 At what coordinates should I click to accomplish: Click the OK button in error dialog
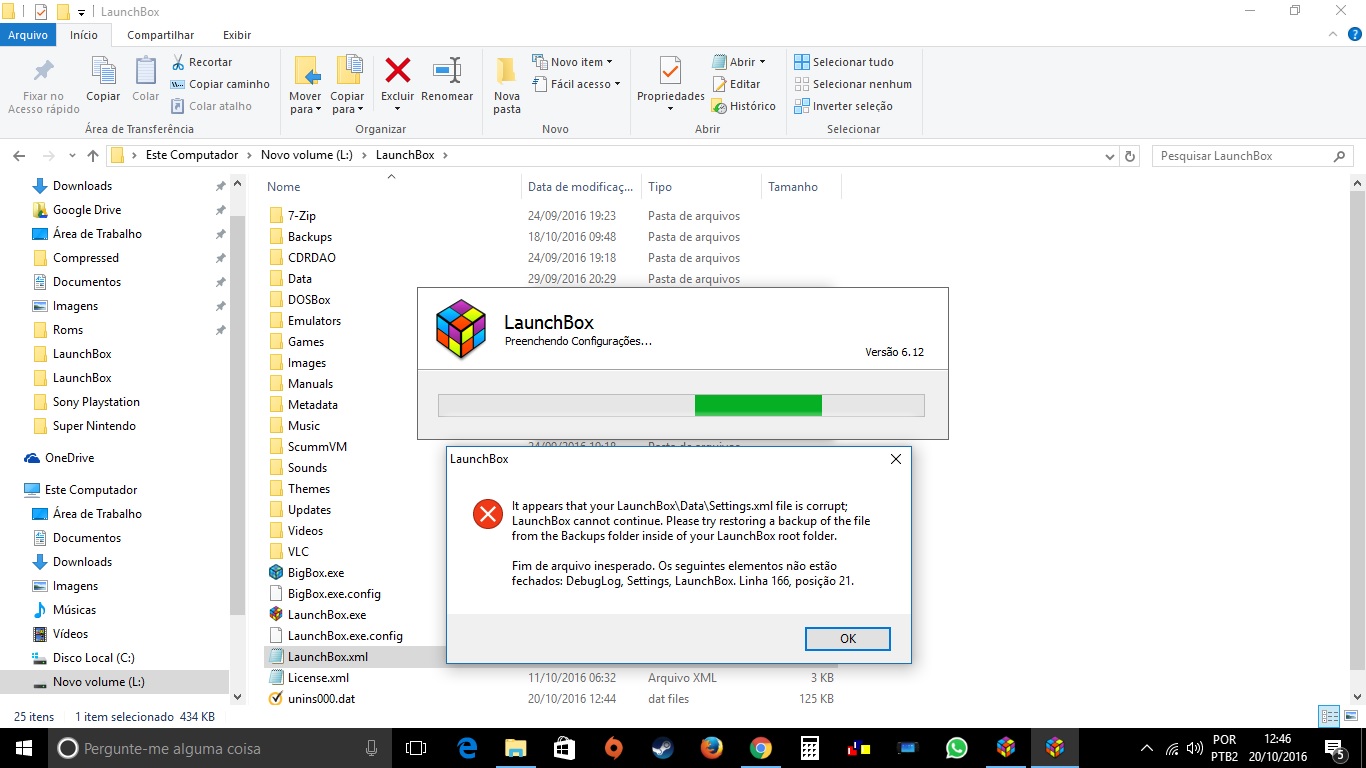(848, 639)
